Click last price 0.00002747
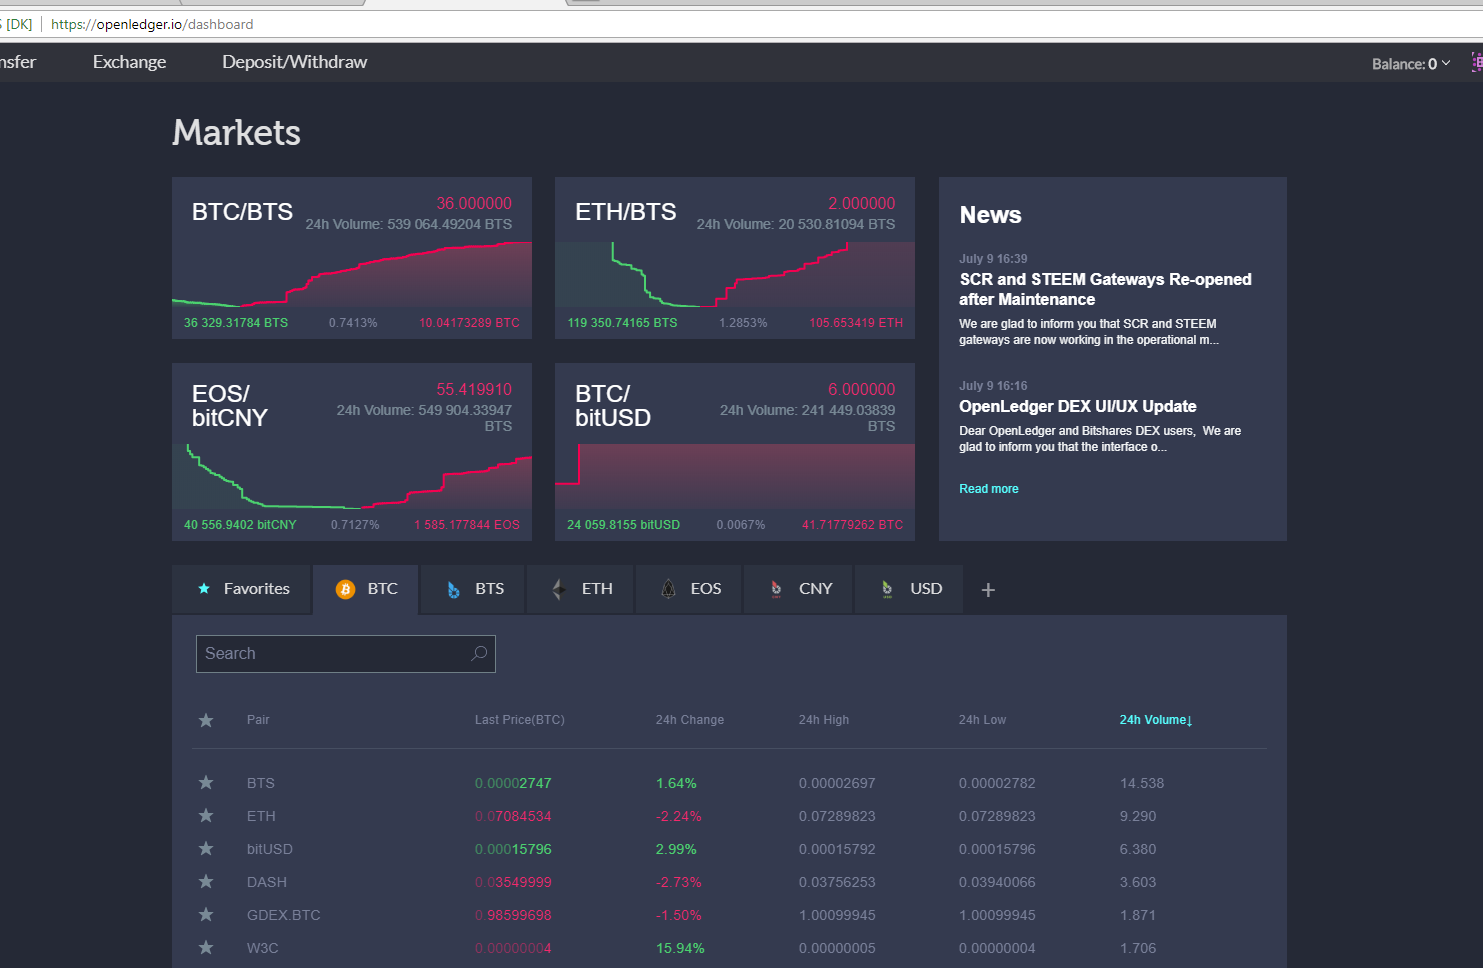The image size is (1483, 968). click(513, 783)
